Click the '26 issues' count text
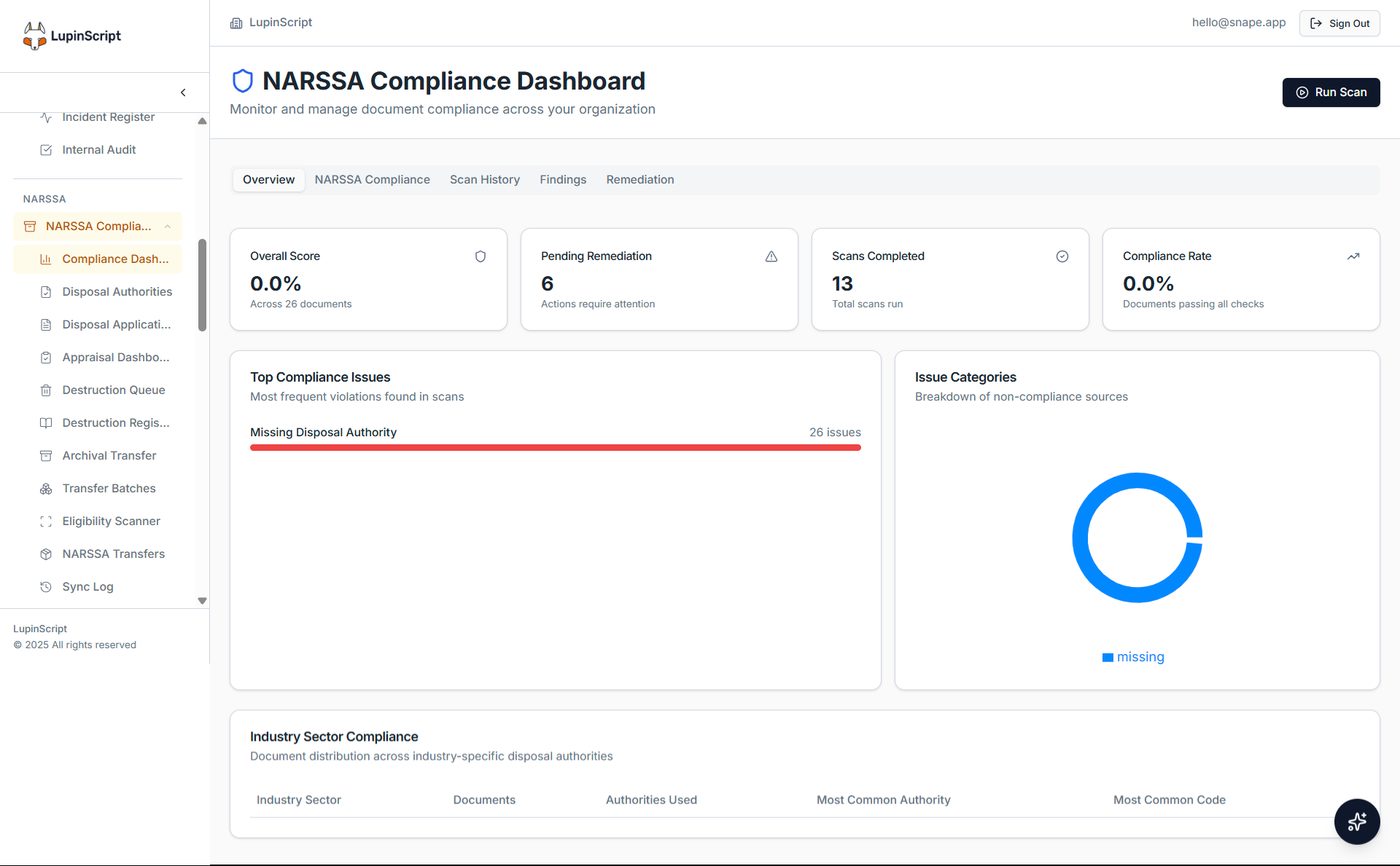The height and width of the screenshot is (866, 1400). [835, 433]
